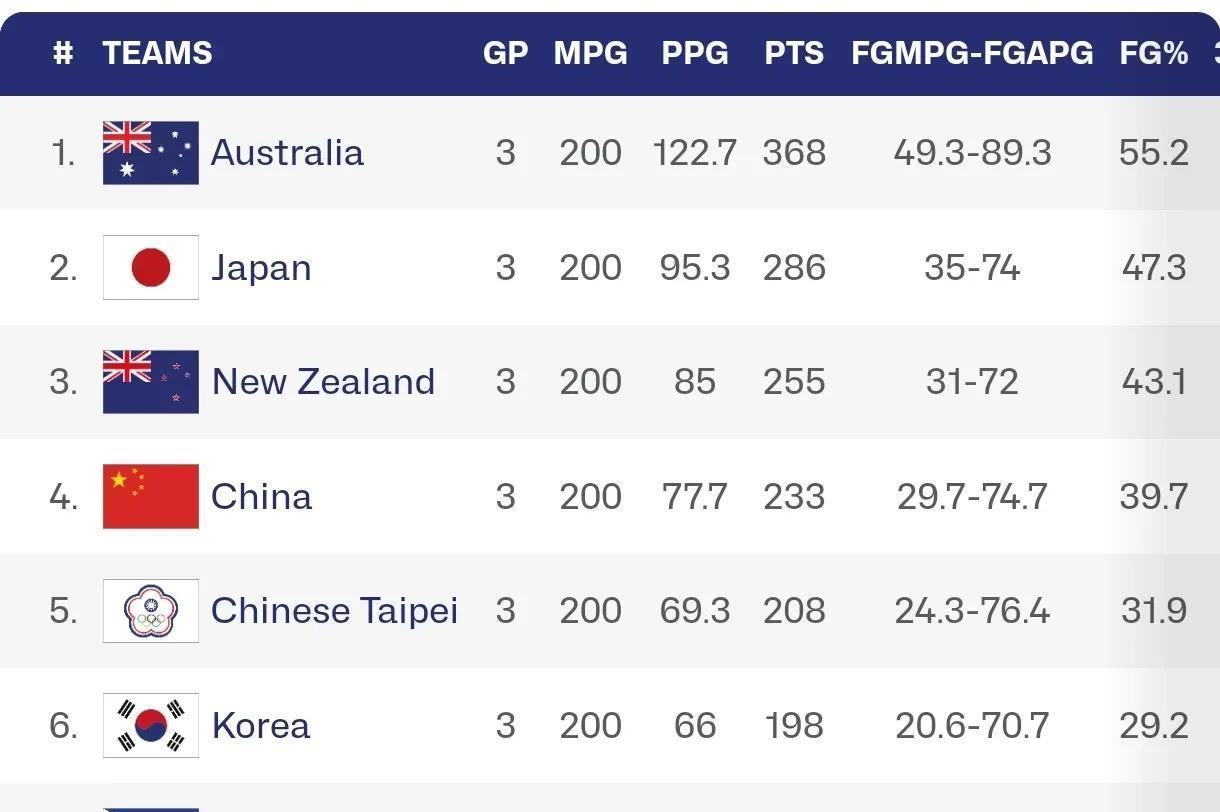Click the Korea flag icon
The width and height of the screenshot is (1220, 812).
pos(150,725)
